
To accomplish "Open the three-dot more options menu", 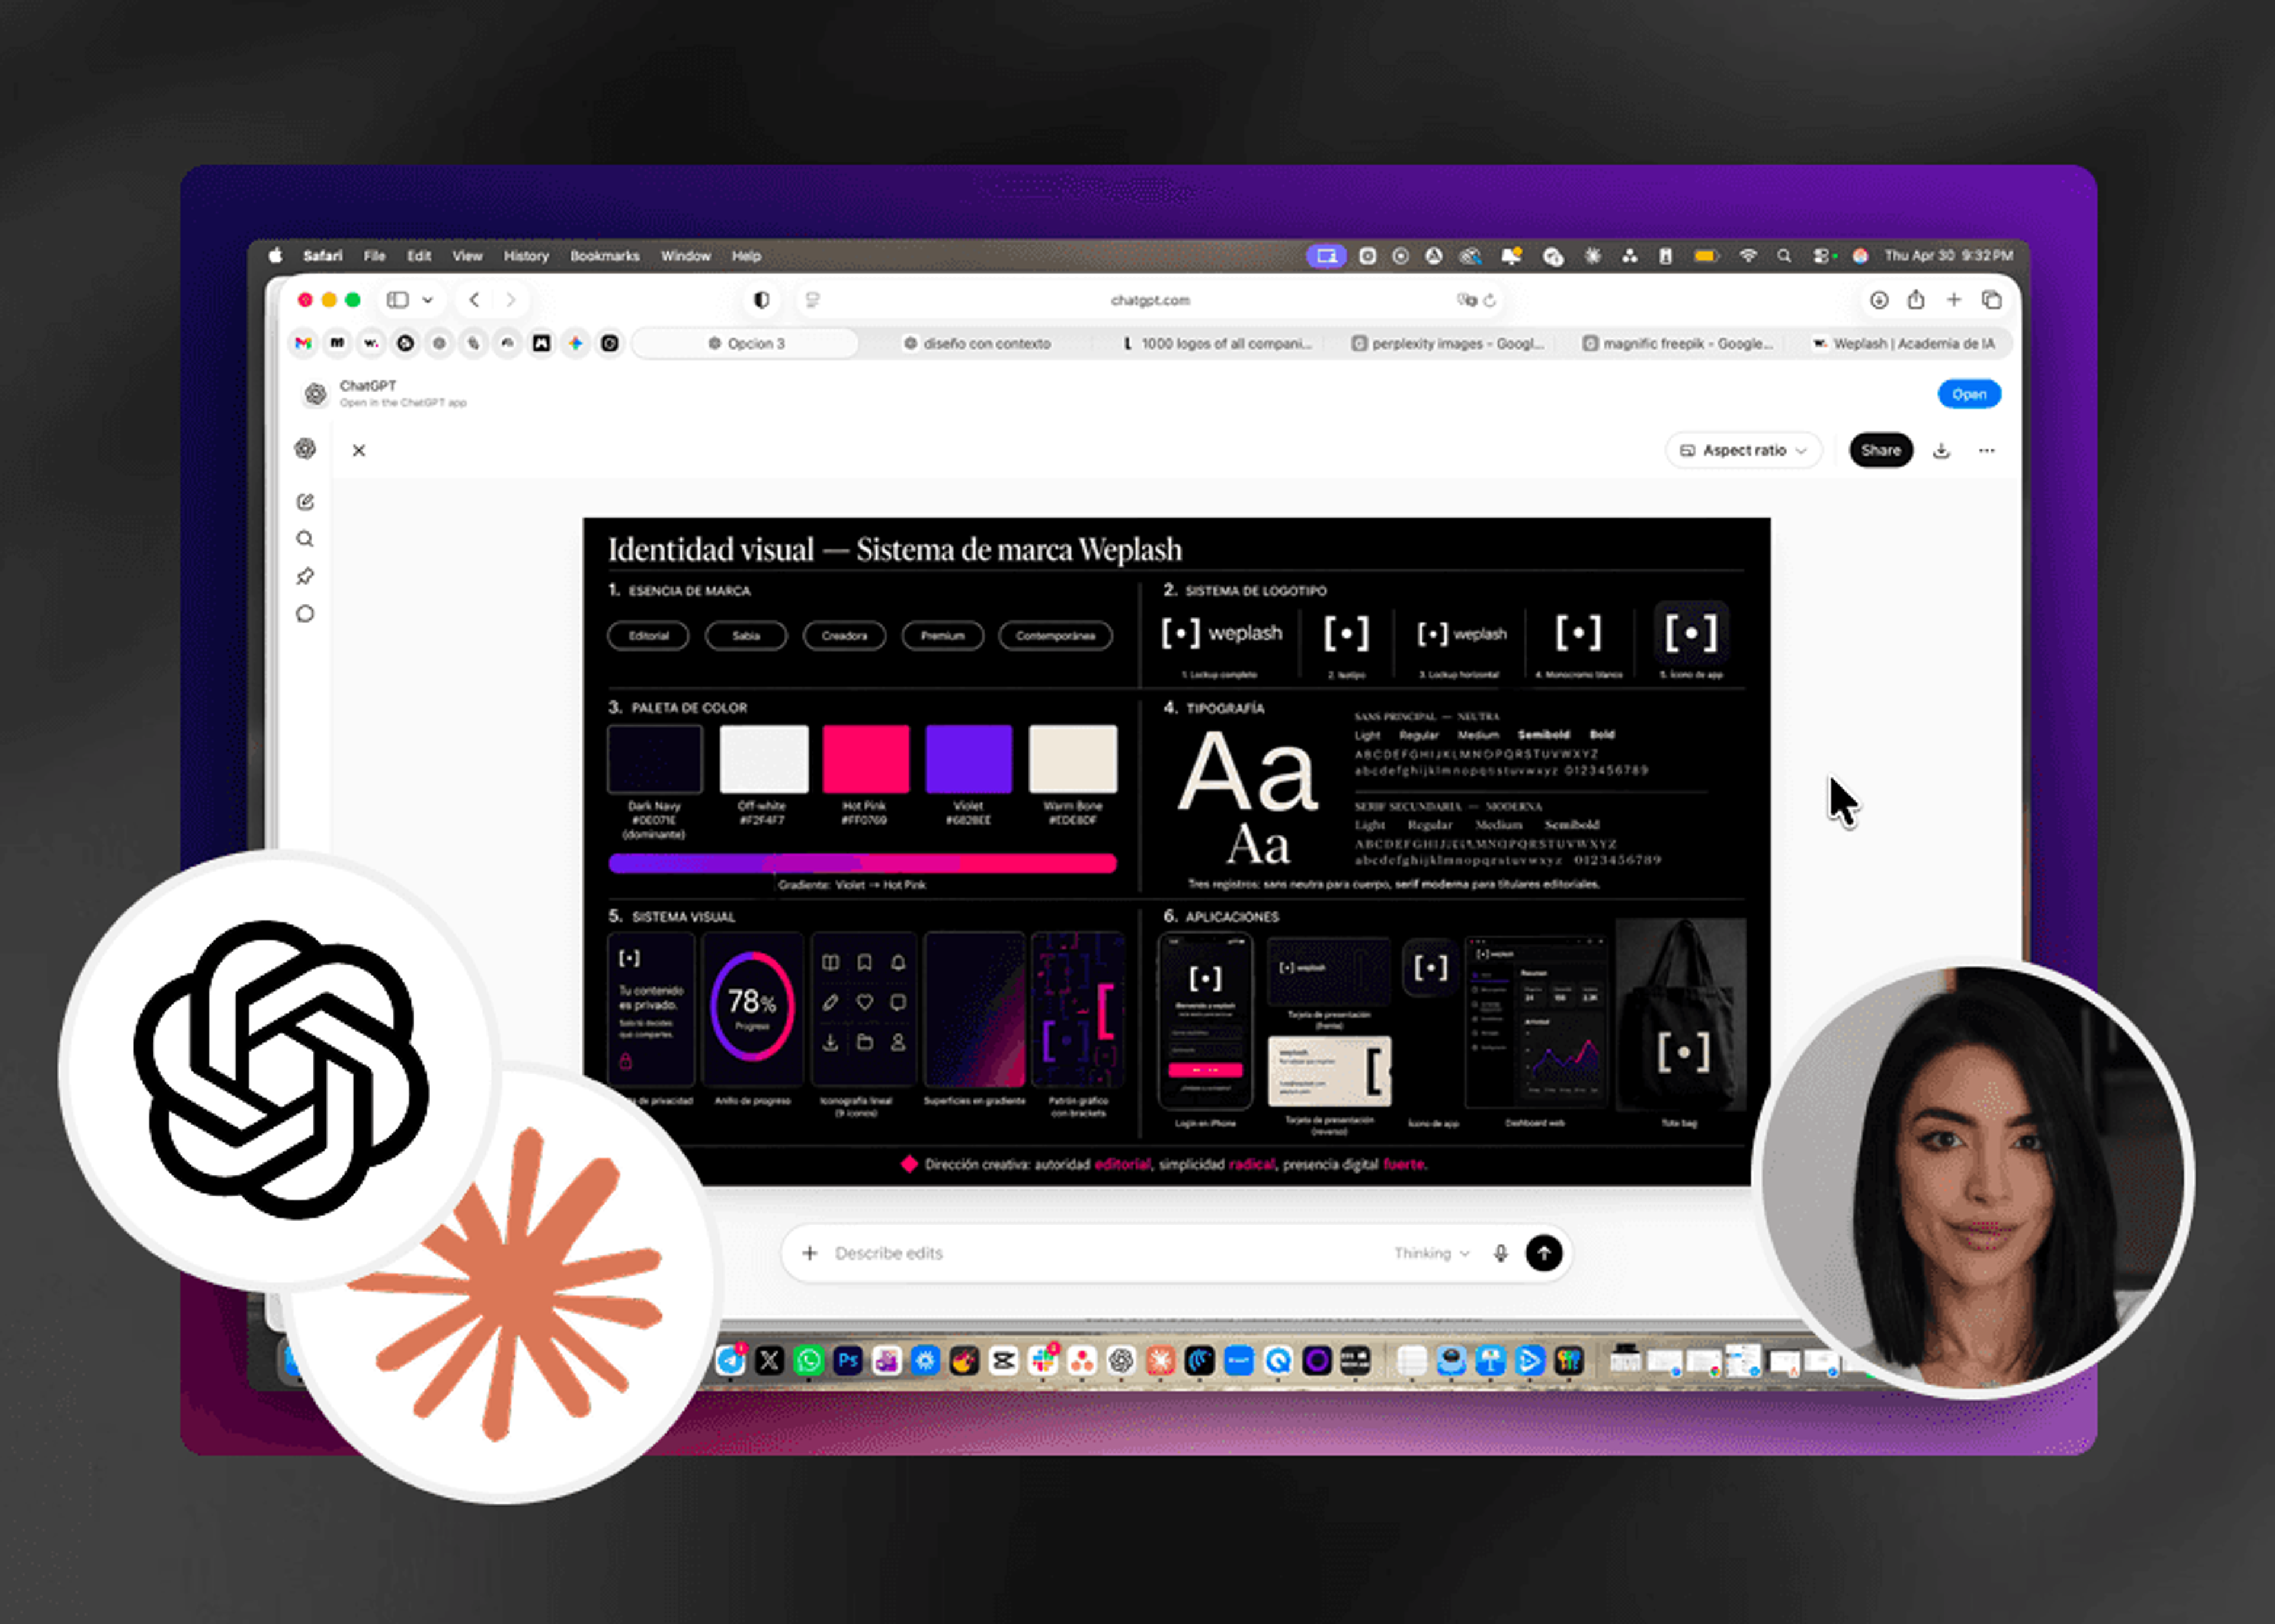I will [x=1987, y=450].
